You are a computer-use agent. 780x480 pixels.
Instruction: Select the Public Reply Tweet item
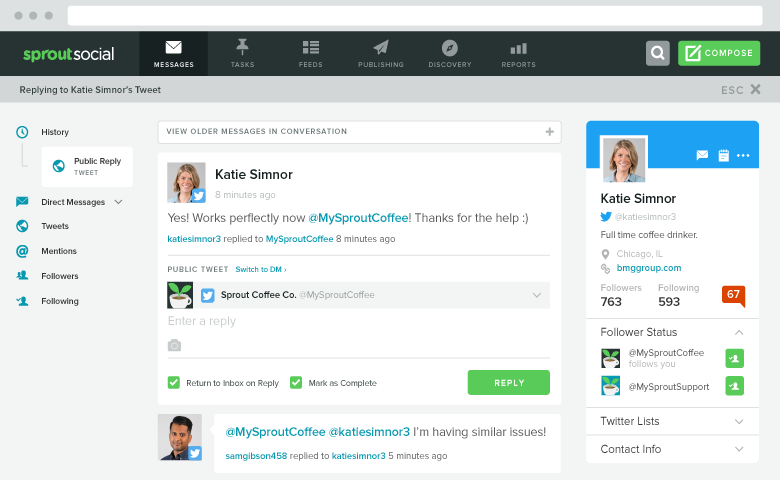pyautogui.click(x=87, y=166)
